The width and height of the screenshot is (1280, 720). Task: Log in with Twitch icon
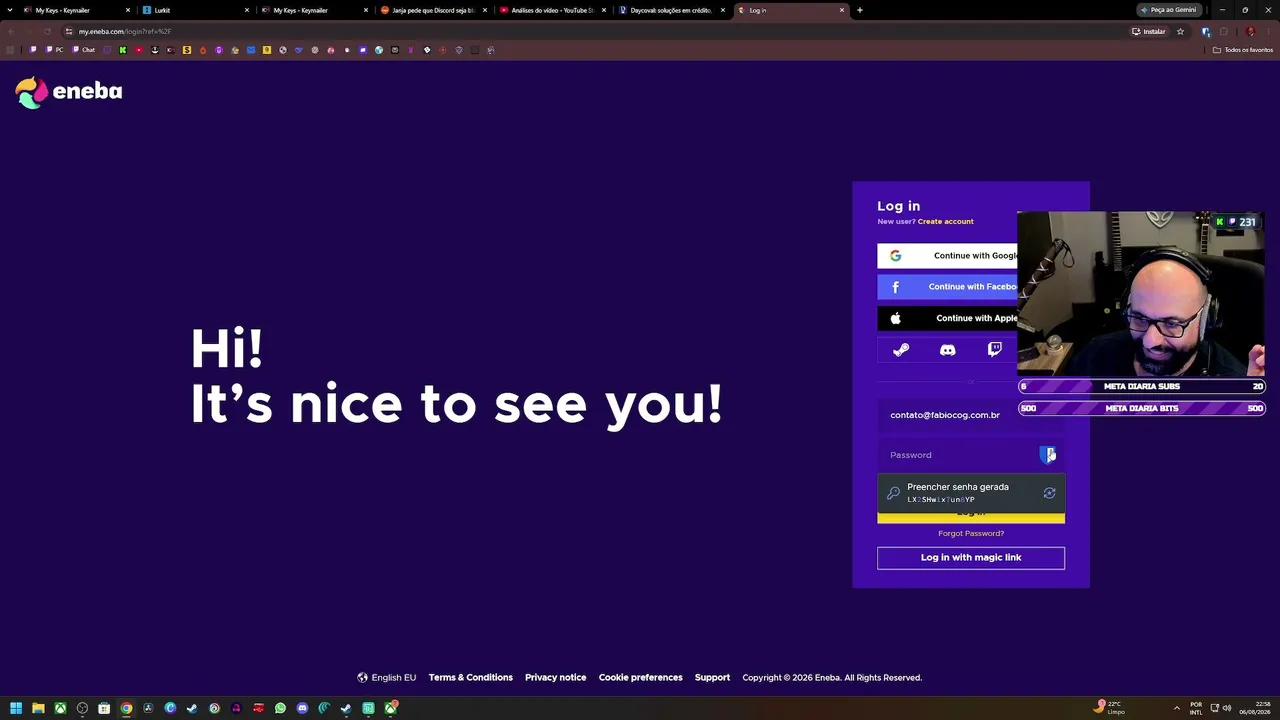click(995, 350)
